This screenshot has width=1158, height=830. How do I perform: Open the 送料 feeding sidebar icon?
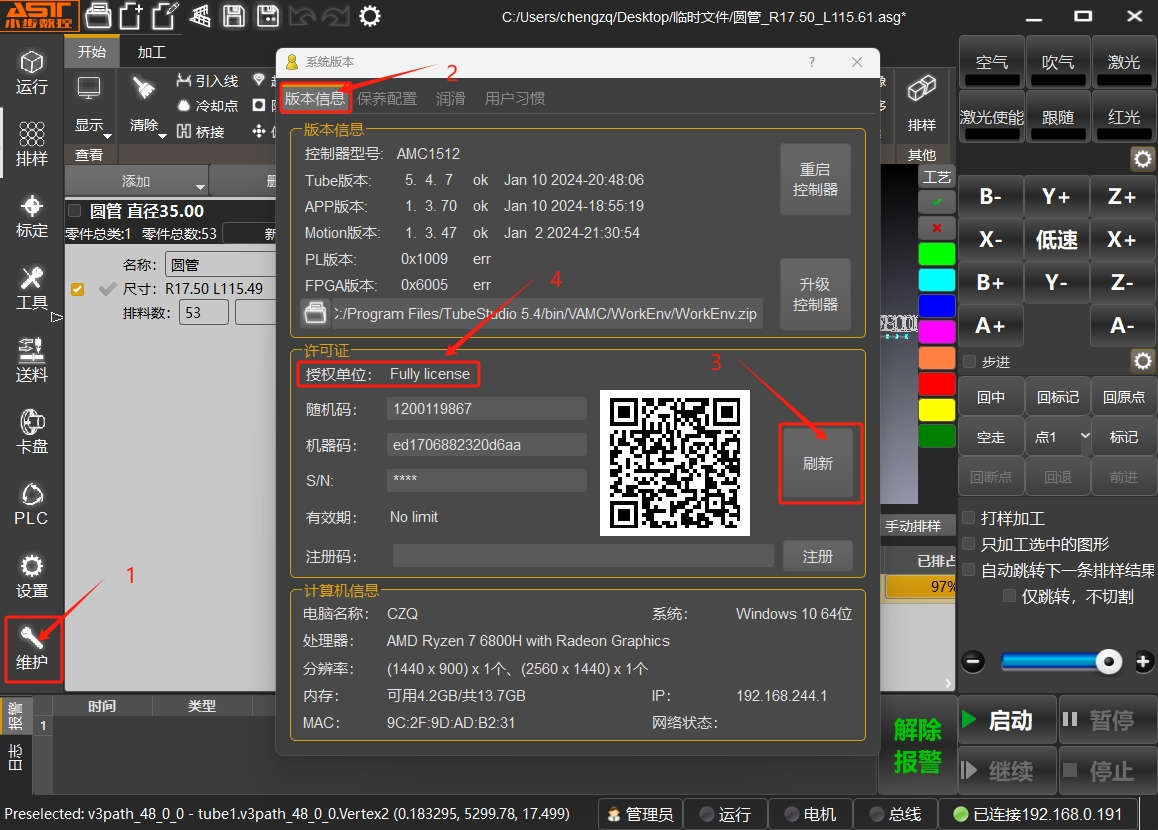32,359
